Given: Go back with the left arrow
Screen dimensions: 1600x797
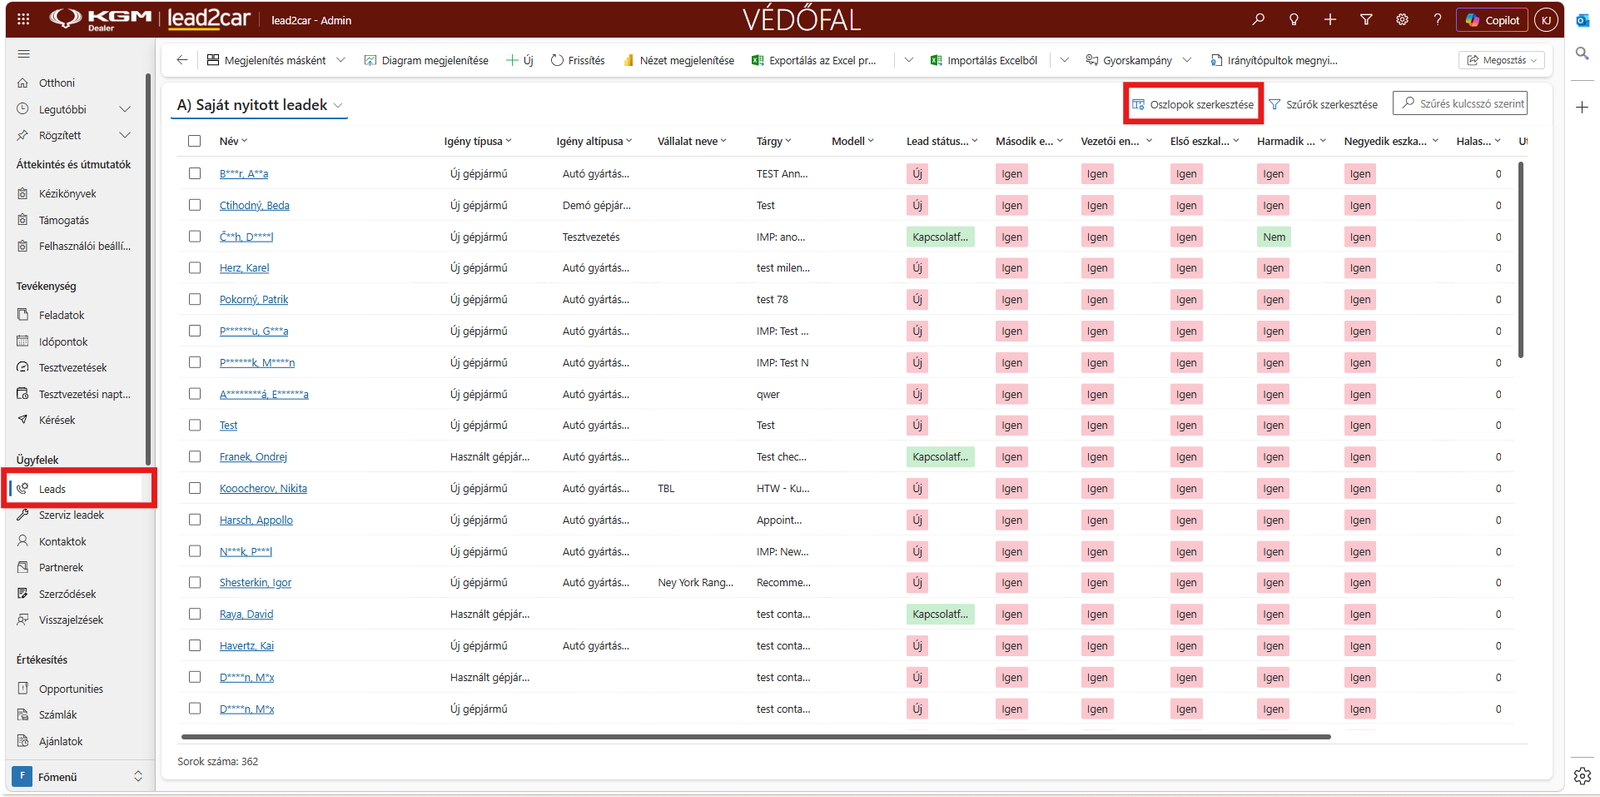Looking at the screenshot, I should coord(182,60).
